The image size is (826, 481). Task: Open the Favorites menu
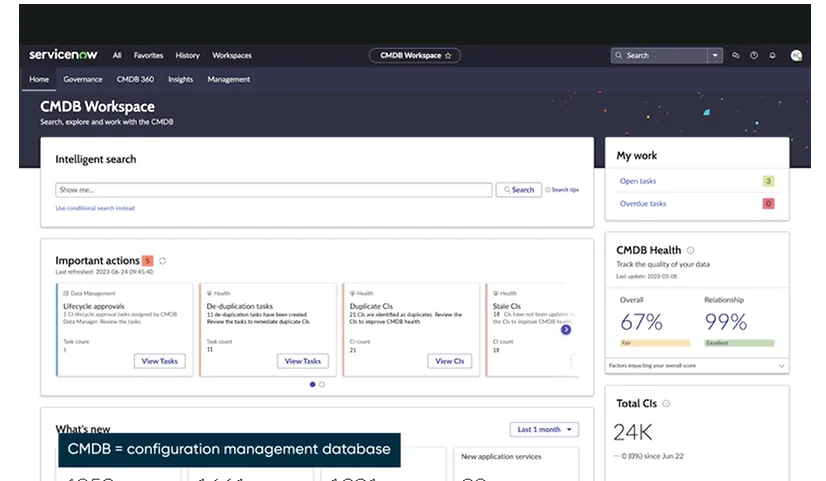[x=148, y=56]
